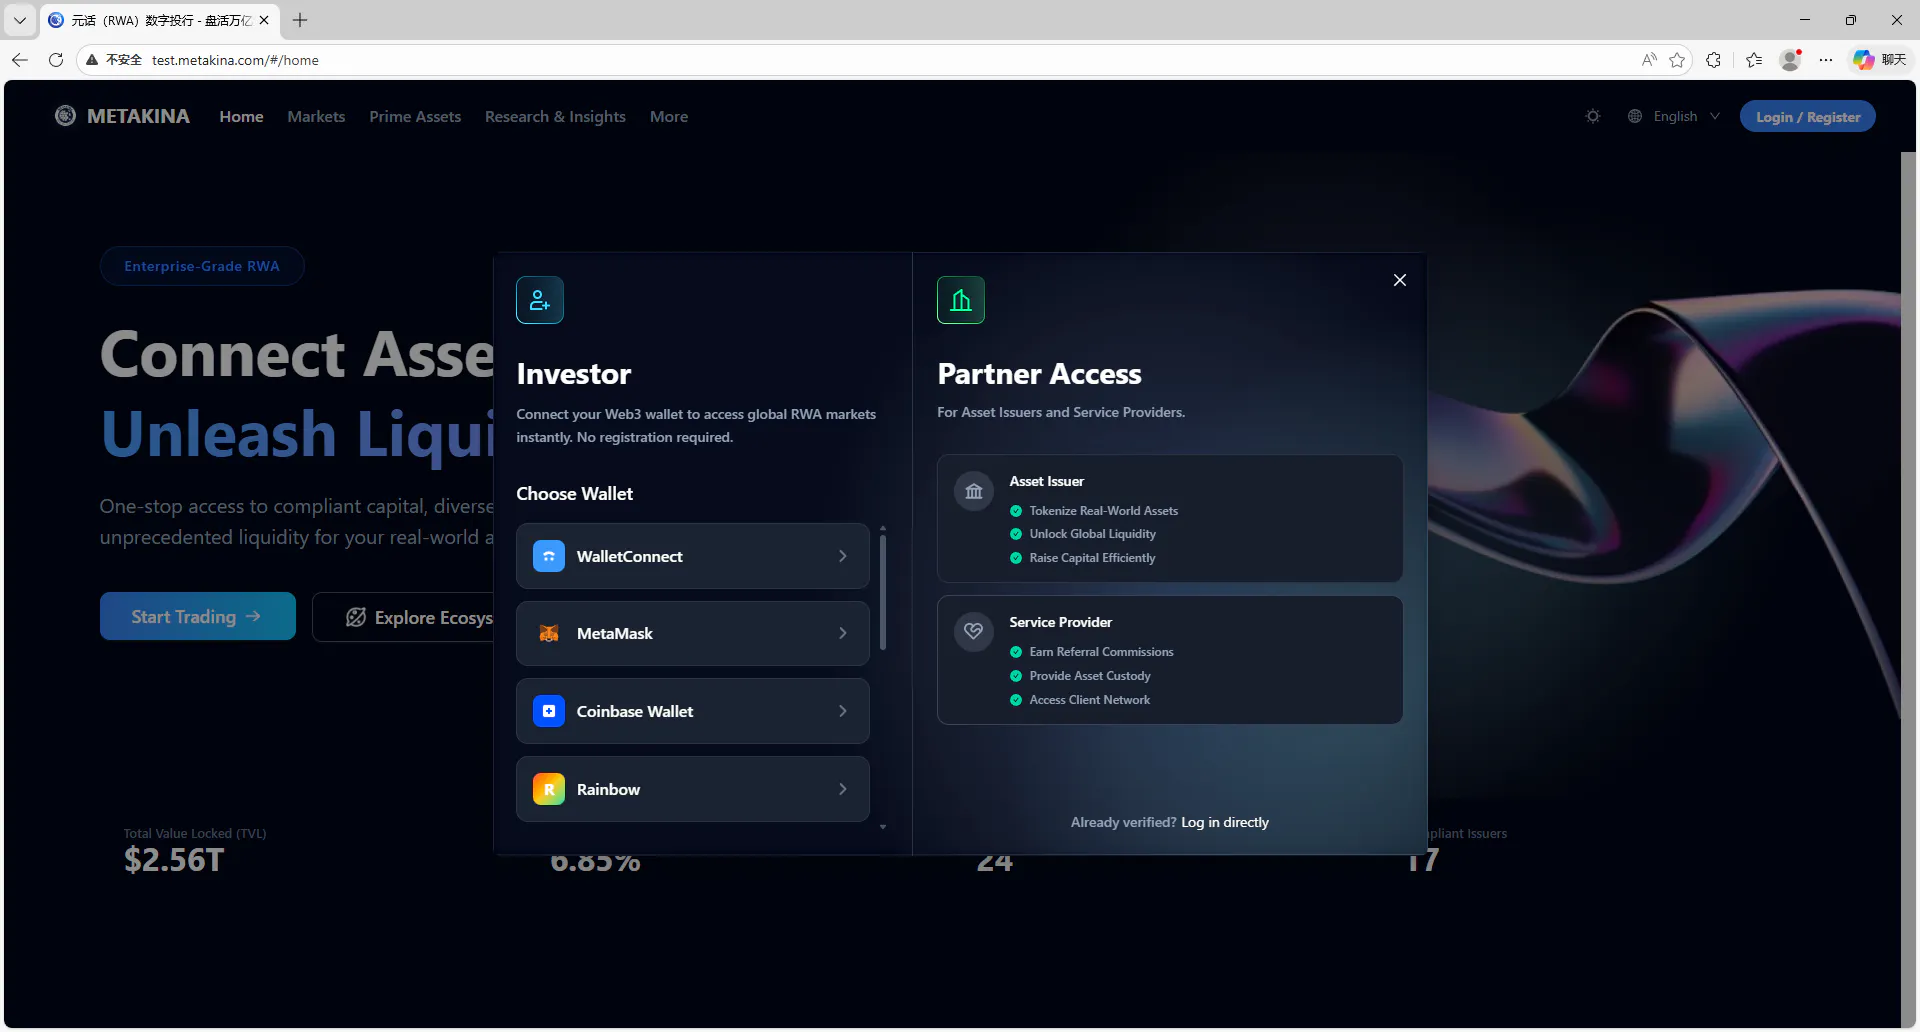
Task: Click the wallet list scroll-down arrow
Action: pos(883,827)
